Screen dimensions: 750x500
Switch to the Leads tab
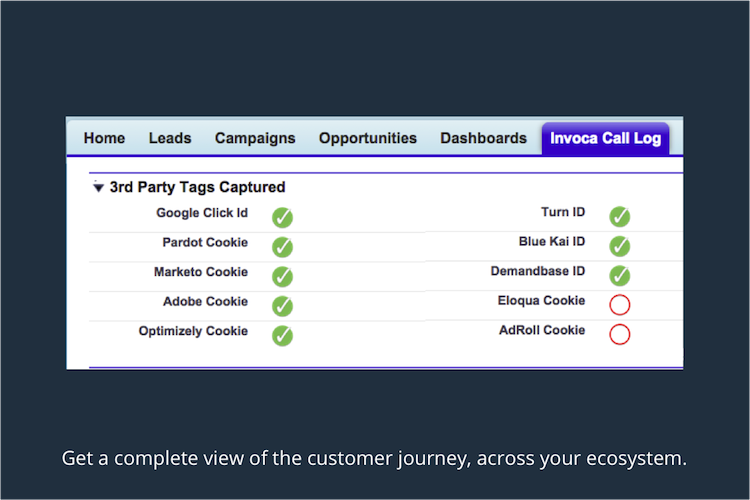170,138
